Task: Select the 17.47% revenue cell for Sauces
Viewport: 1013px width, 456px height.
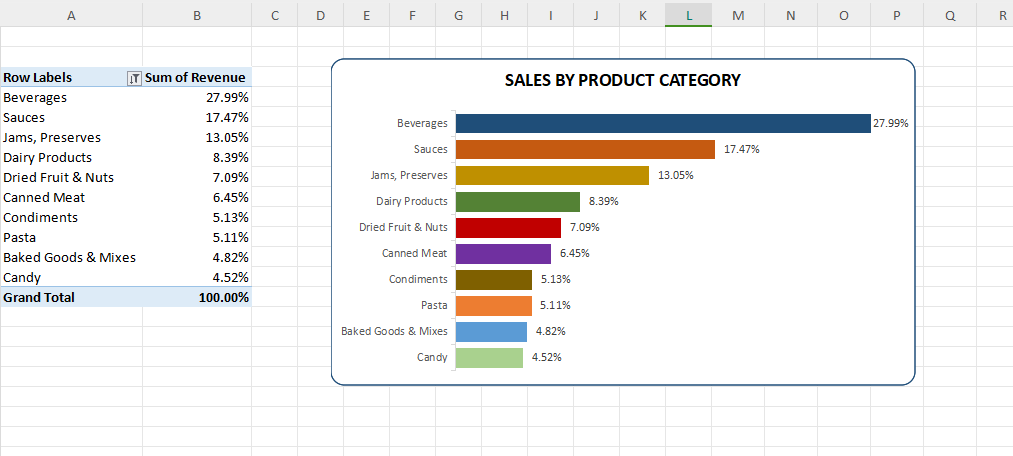Action: pos(227,117)
